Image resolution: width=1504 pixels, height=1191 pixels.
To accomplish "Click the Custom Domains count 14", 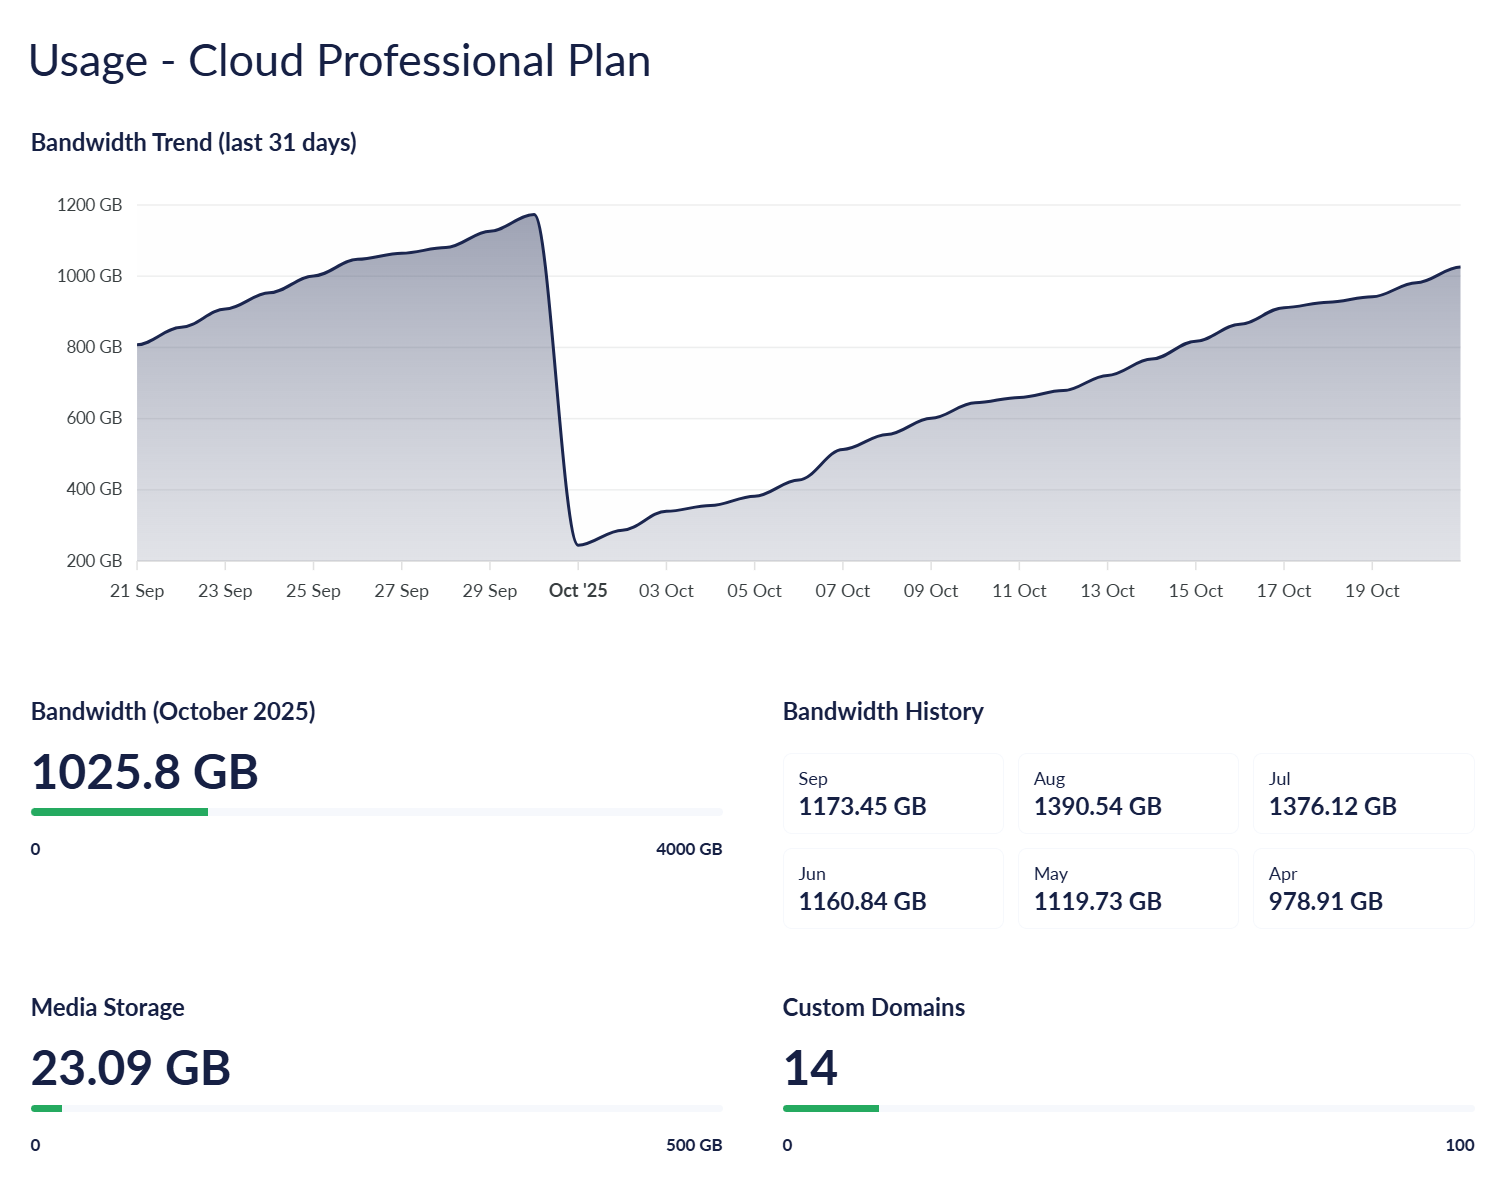I will pyautogui.click(x=810, y=1068).
